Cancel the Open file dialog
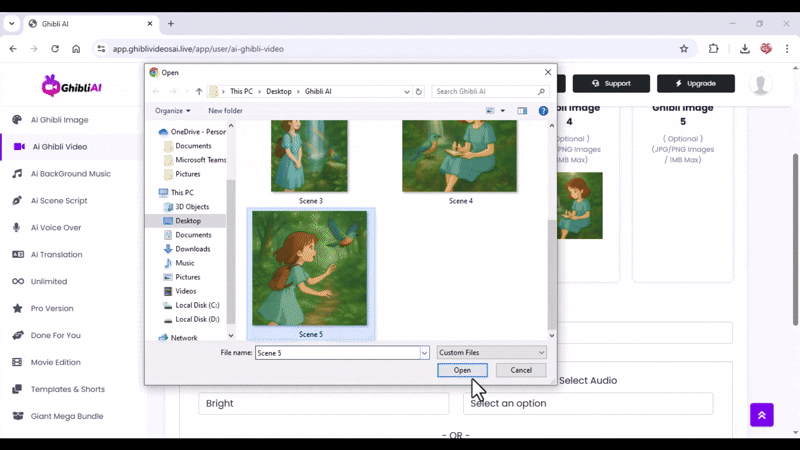This screenshot has width=800, height=450. [x=521, y=370]
